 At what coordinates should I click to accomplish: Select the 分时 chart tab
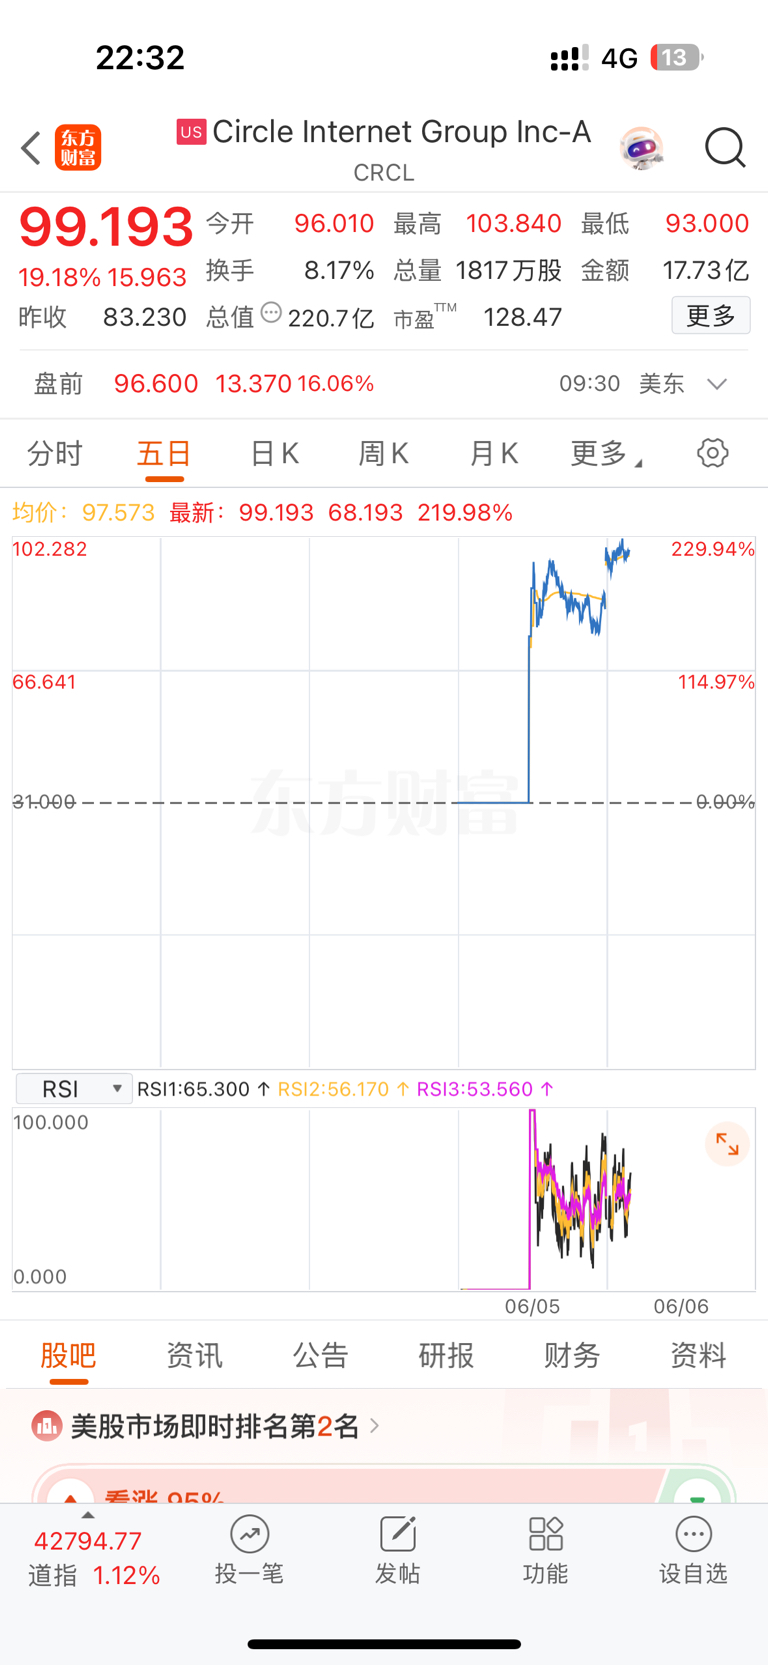tap(55, 454)
